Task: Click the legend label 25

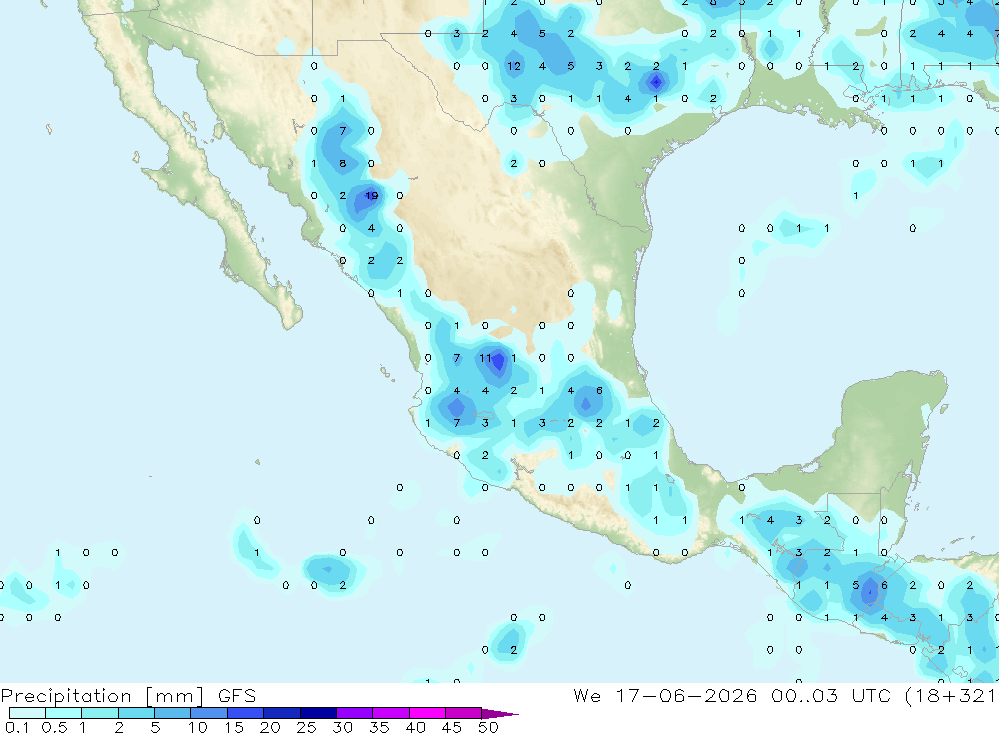Action: (306, 727)
